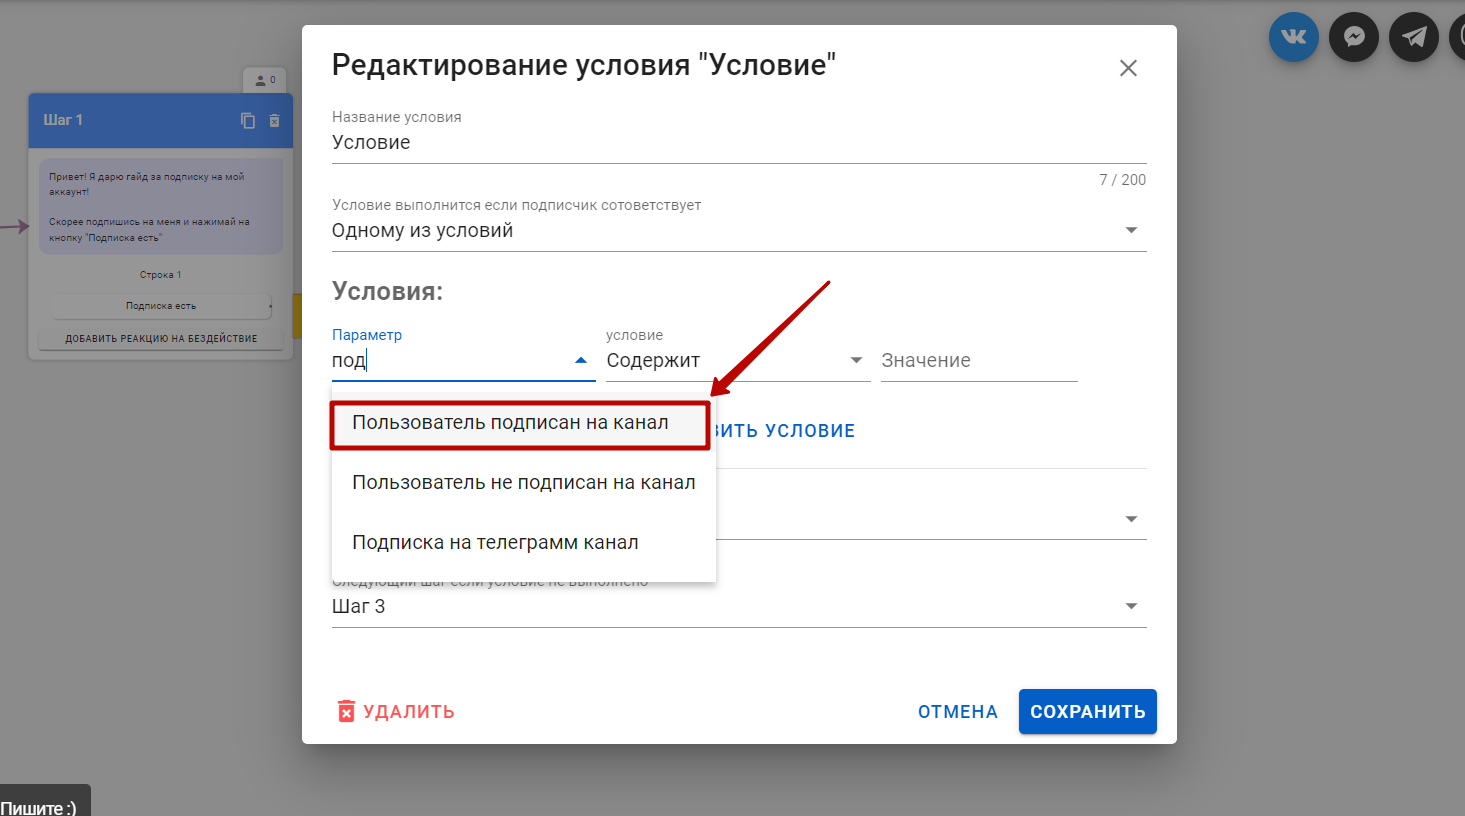Click the Название условия text field
This screenshot has width=1465, height=816.
click(x=738, y=143)
